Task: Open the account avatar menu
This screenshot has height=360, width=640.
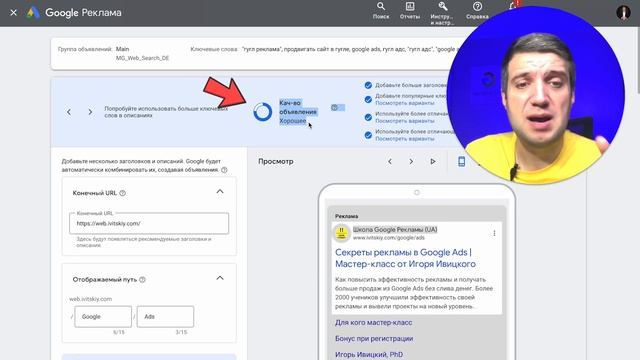Action: (x=623, y=13)
